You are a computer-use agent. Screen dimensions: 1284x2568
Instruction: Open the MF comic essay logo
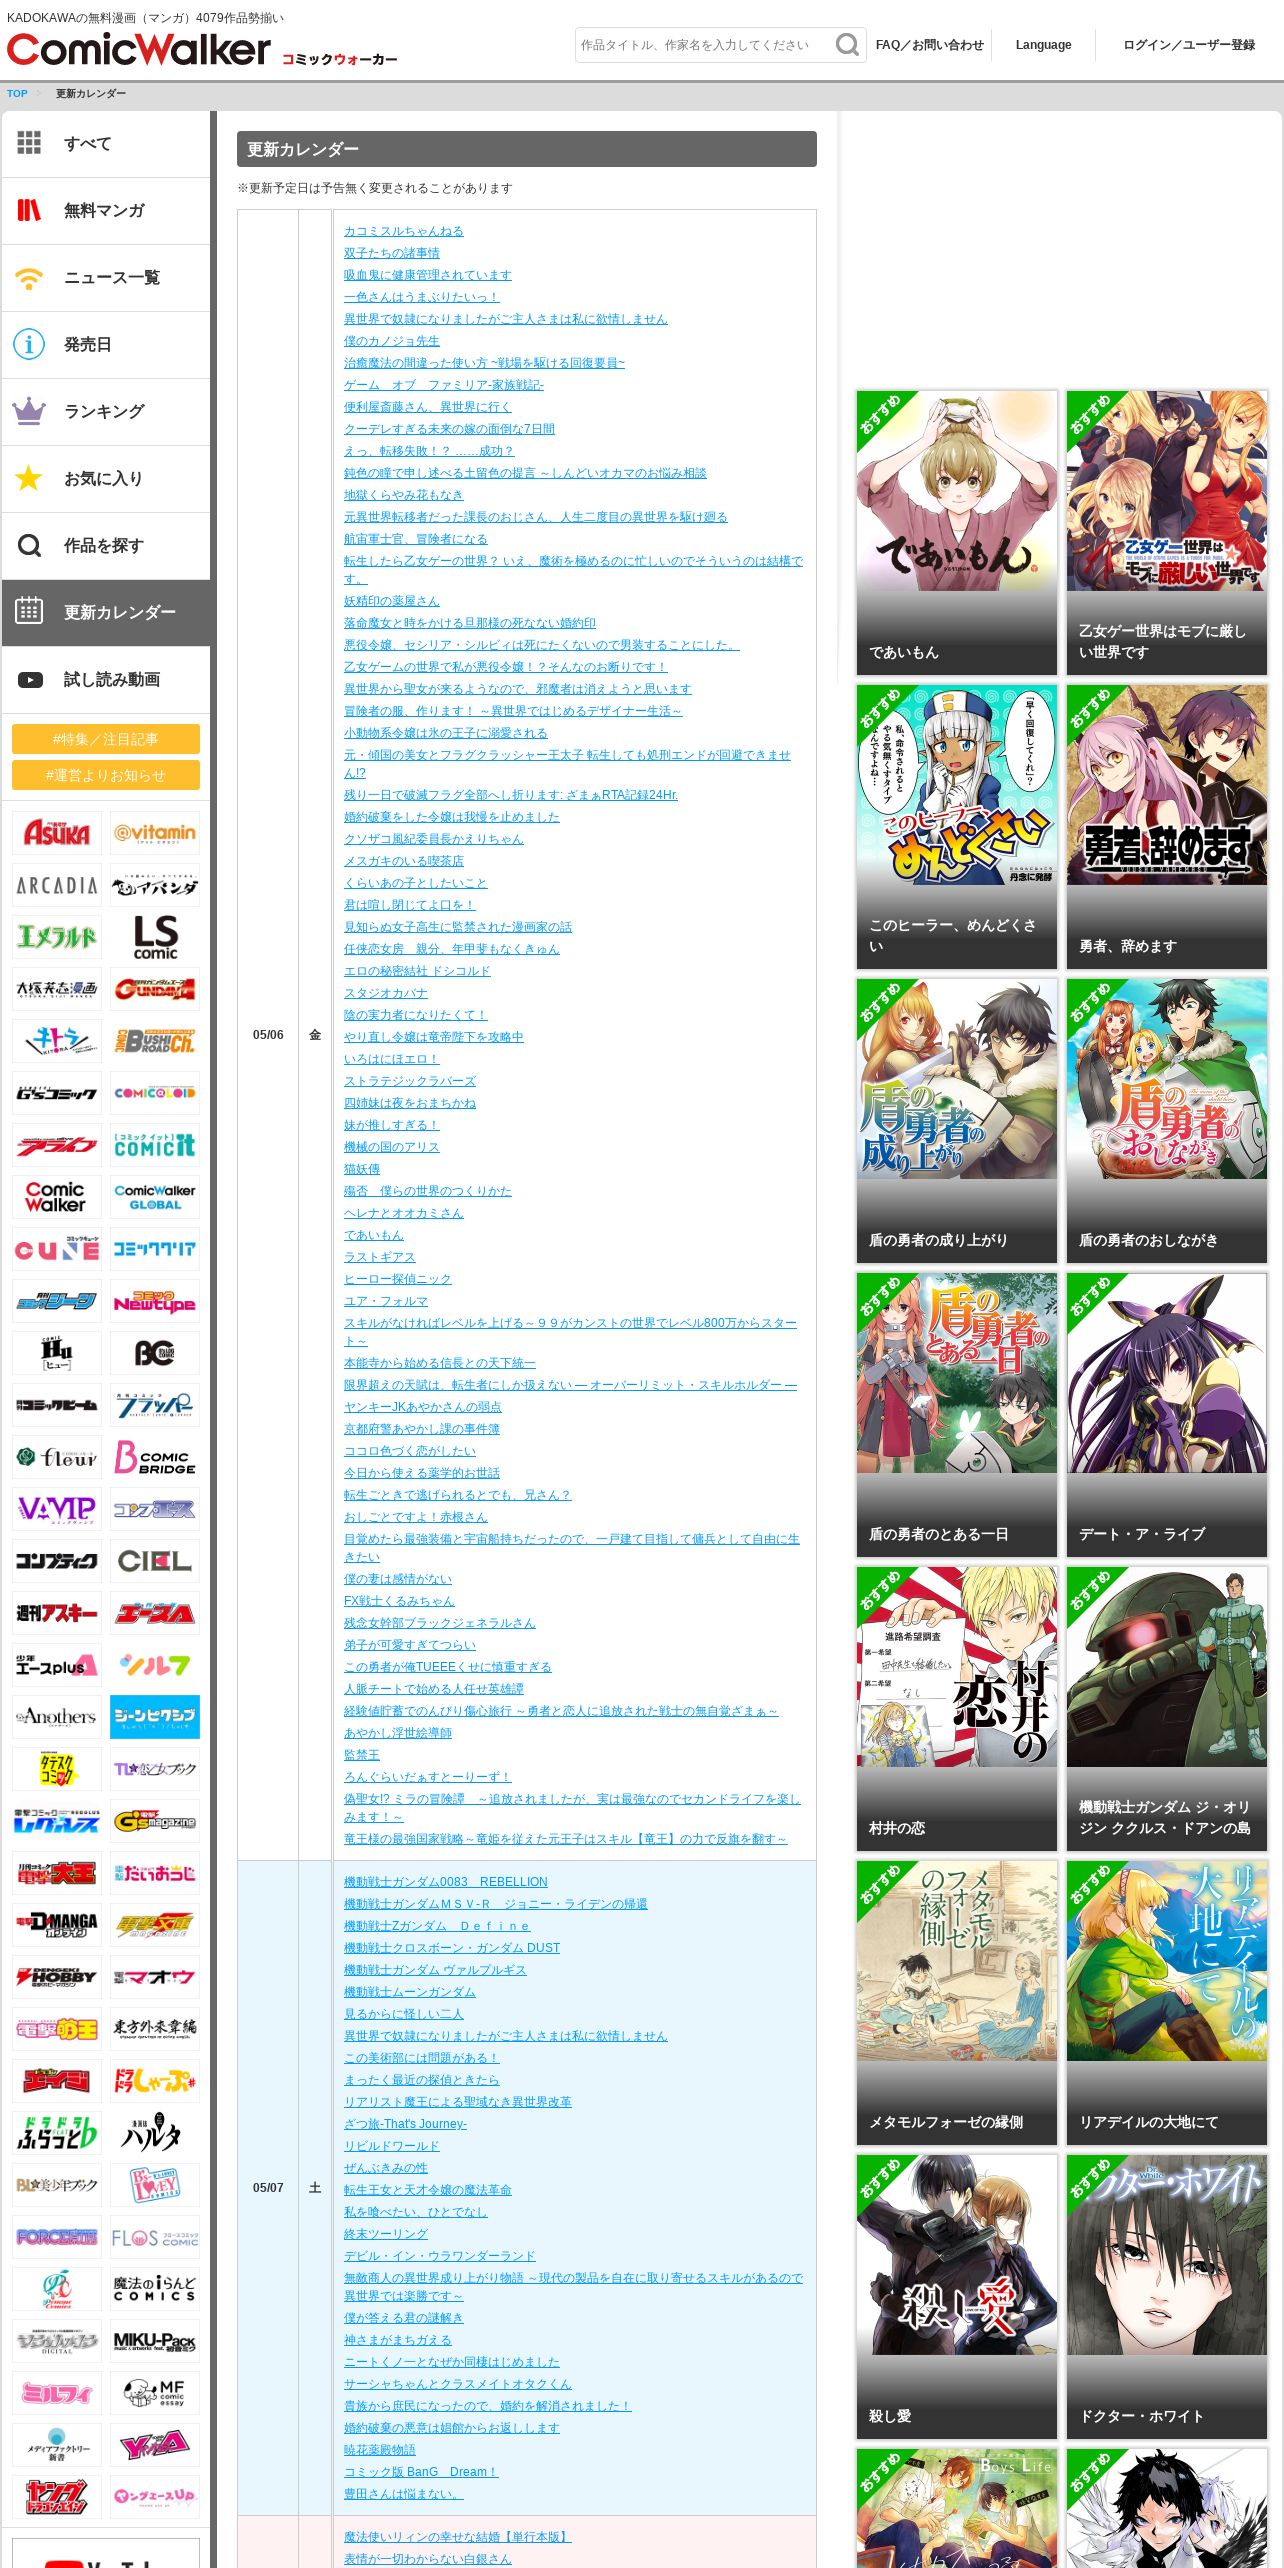pos(154,2393)
